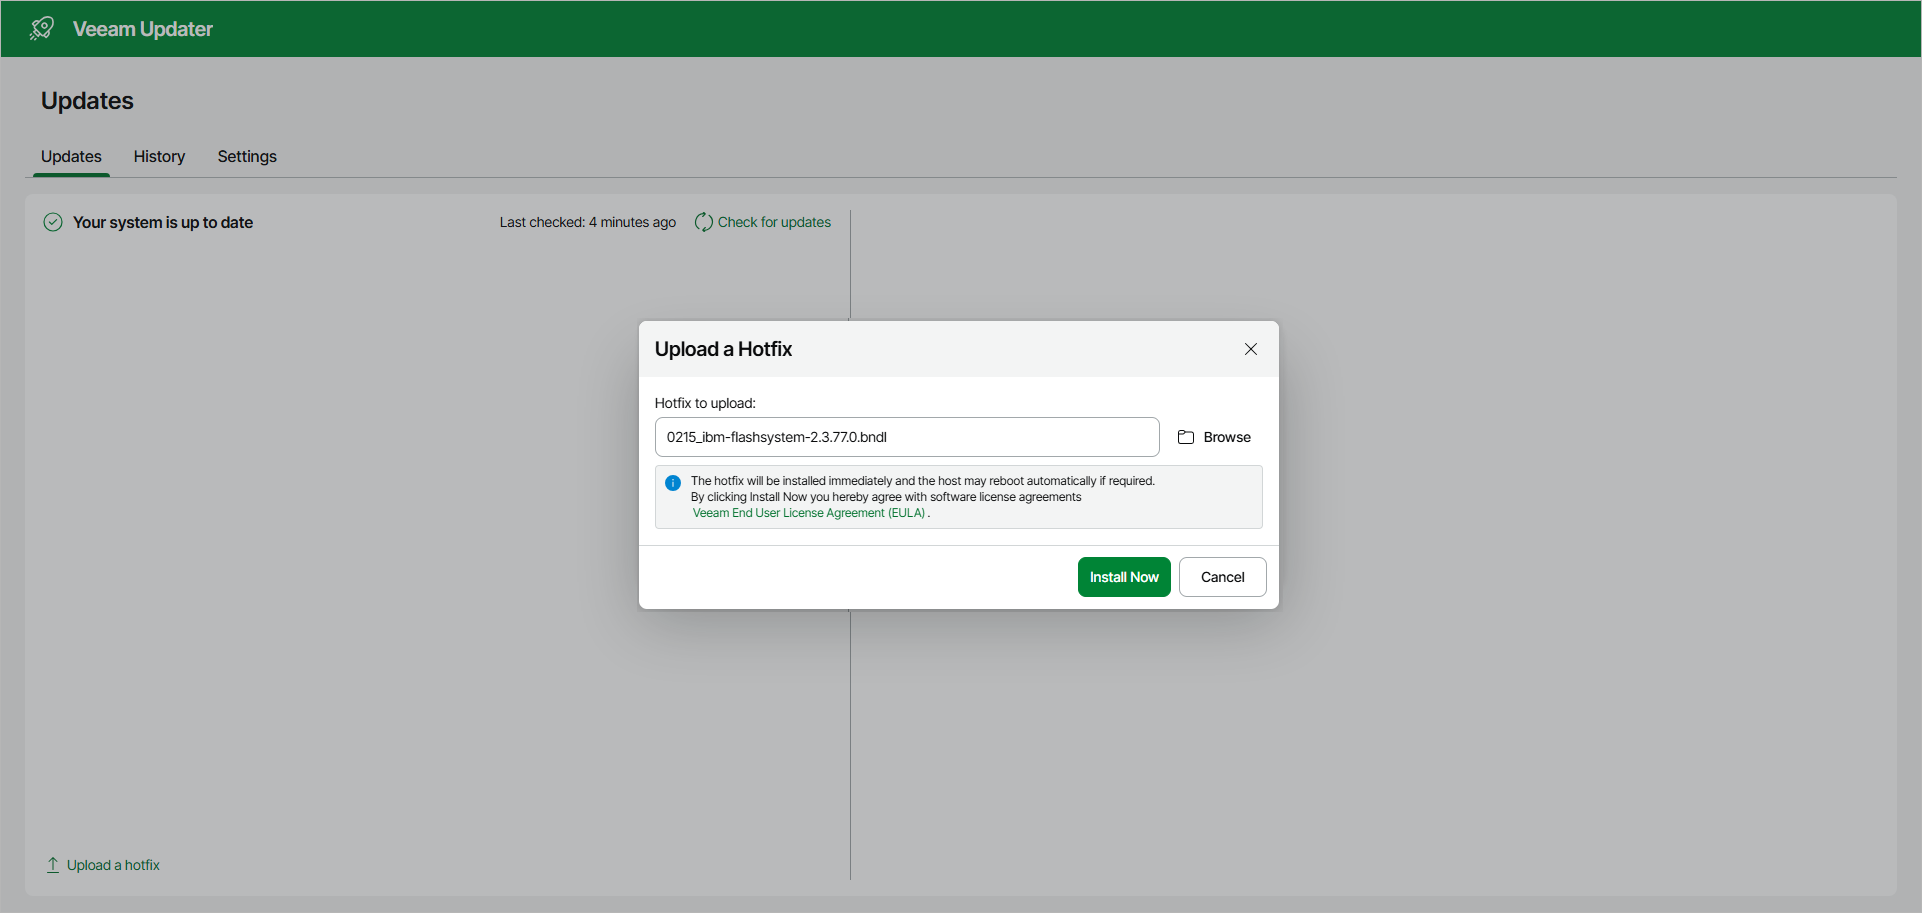The image size is (1922, 913).
Task: Open the Settings tab
Action: 247,156
